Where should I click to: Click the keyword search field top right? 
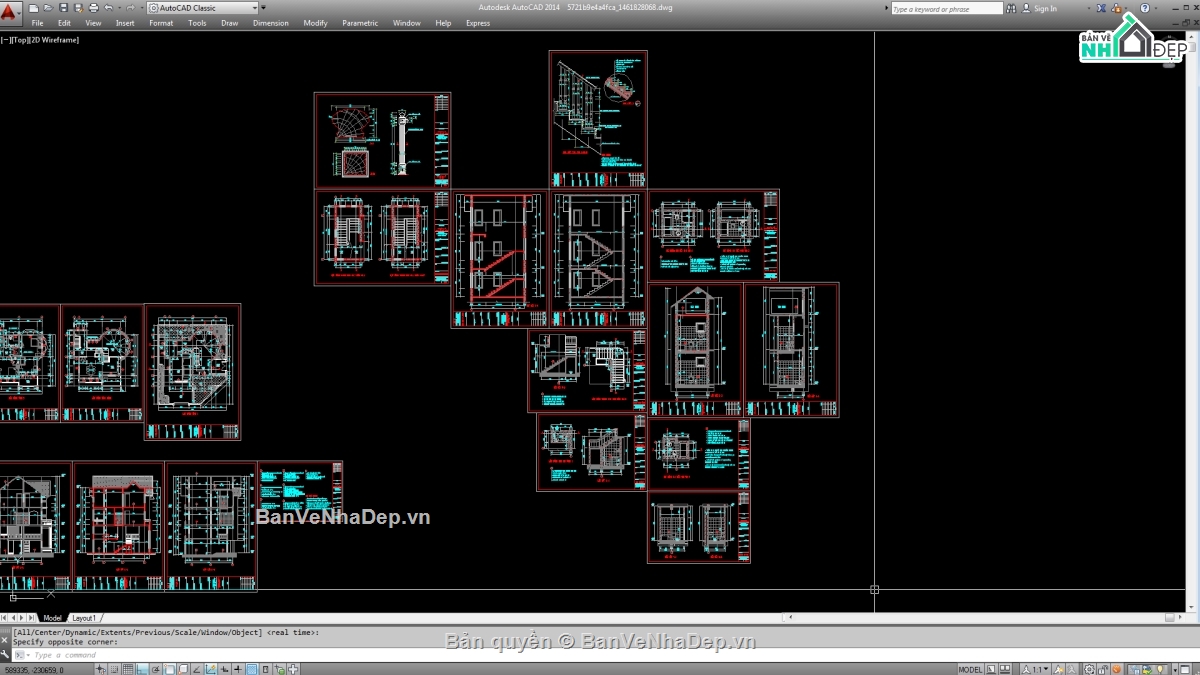coord(945,8)
